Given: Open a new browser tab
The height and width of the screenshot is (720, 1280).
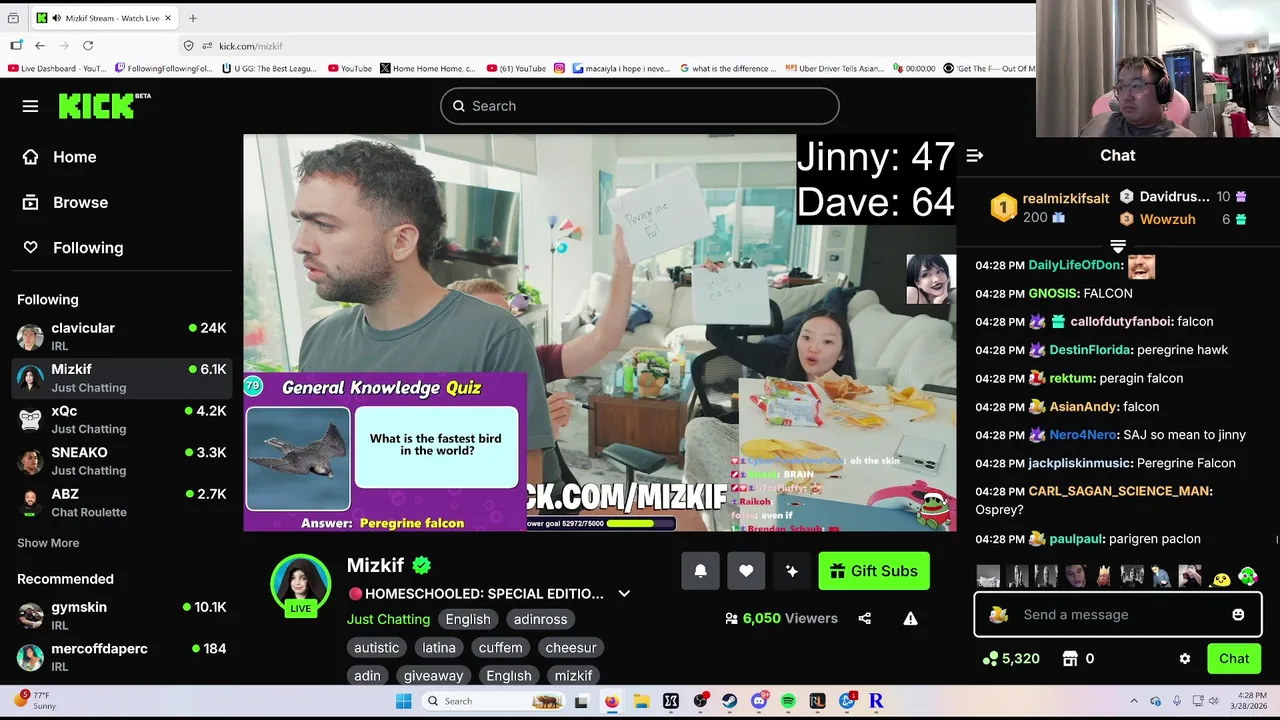Looking at the screenshot, I should pos(193,18).
